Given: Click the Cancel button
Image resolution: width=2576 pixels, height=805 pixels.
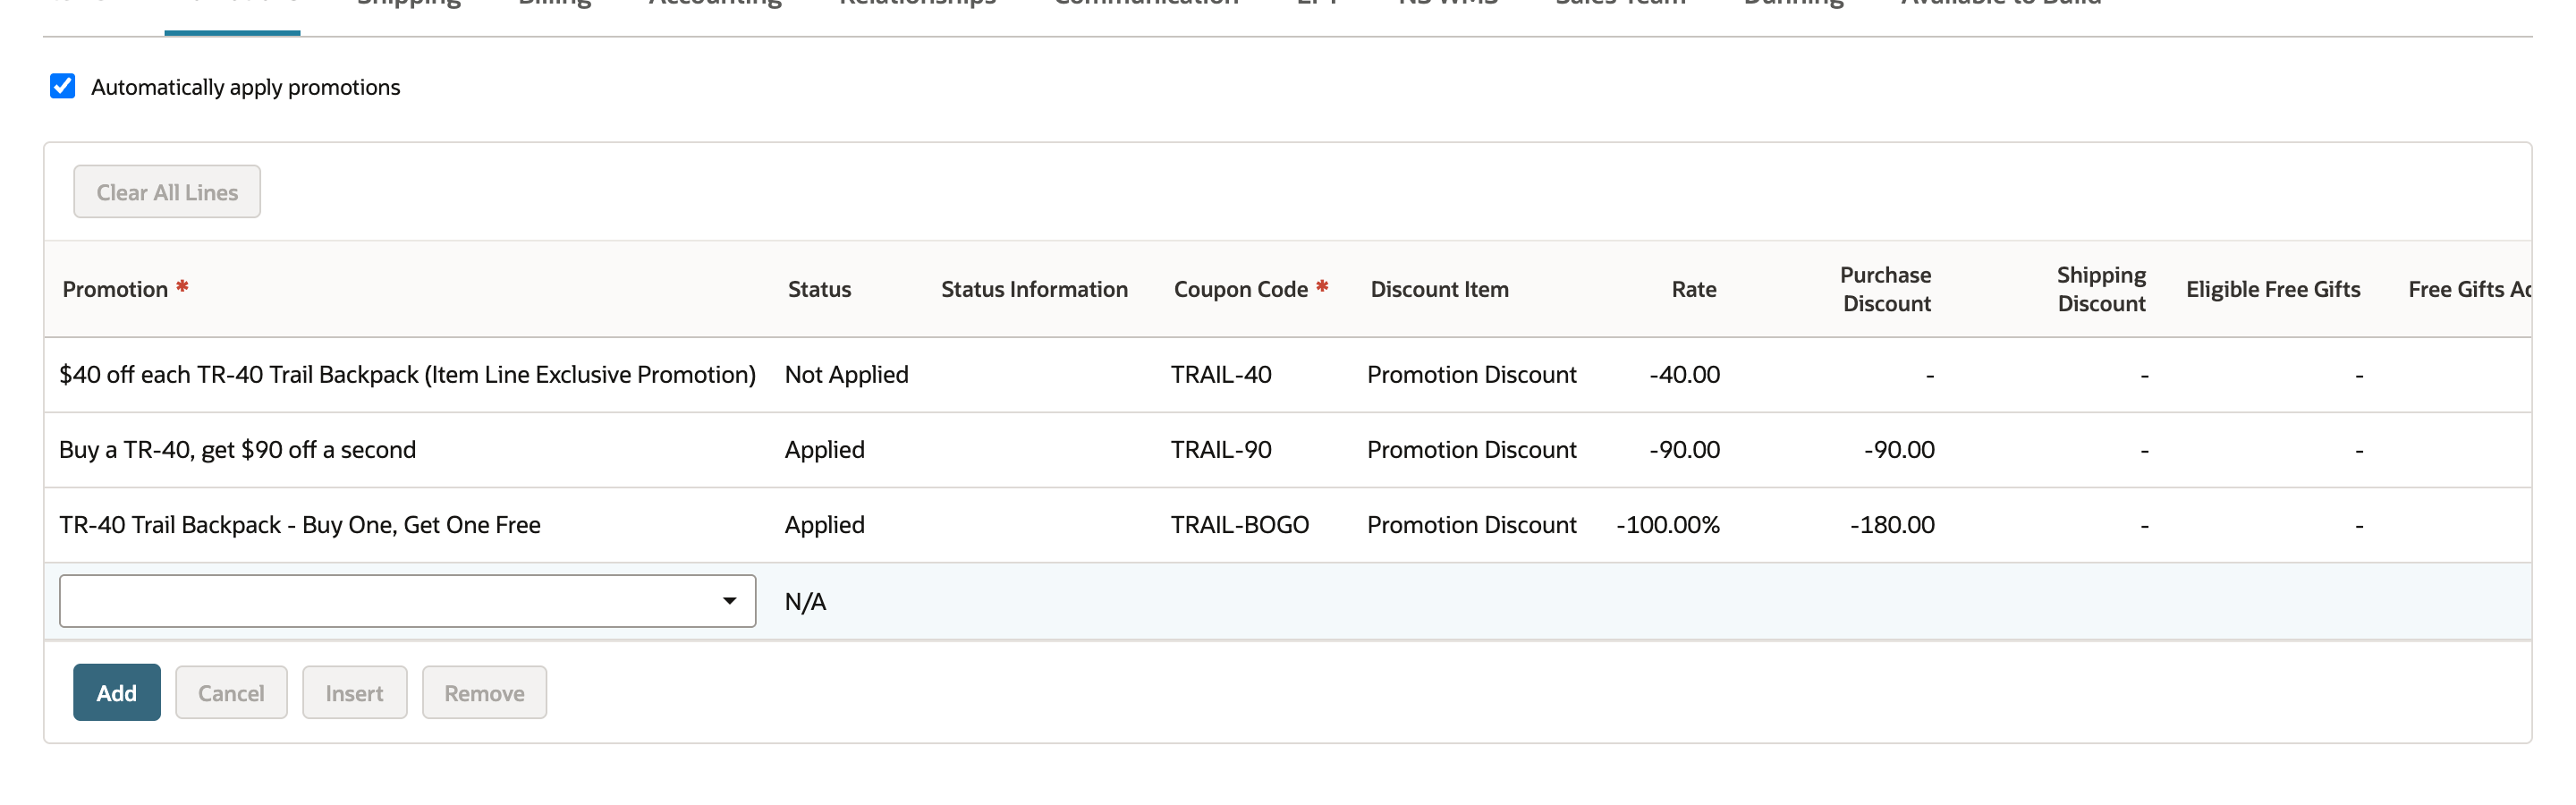Looking at the screenshot, I should pyautogui.click(x=231, y=693).
